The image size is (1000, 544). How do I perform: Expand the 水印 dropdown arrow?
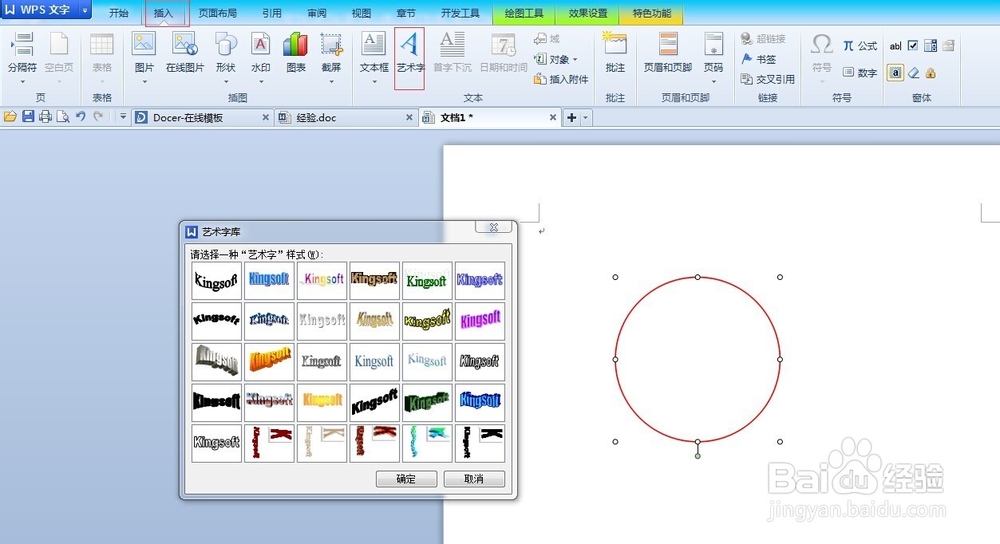260,82
